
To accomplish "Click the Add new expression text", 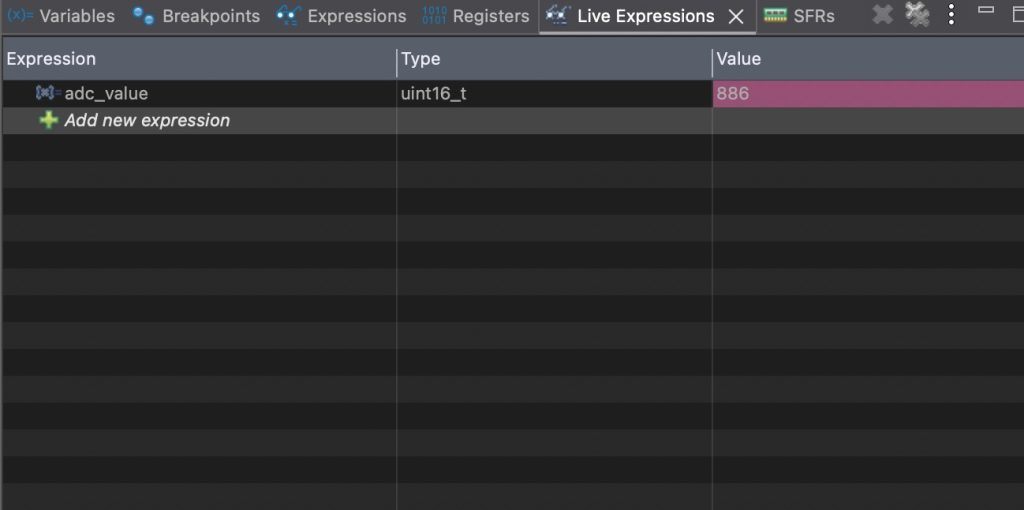I will [147, 120].
